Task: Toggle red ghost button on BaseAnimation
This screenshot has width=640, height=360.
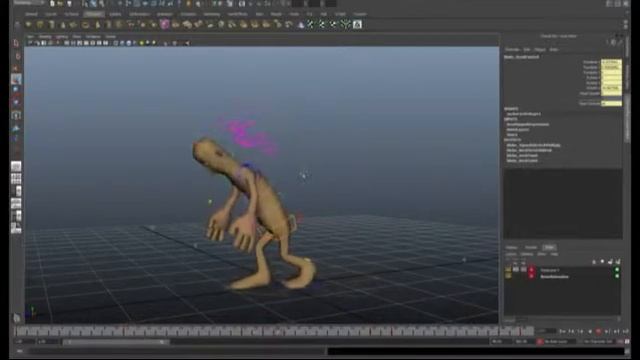Action: [531, 277]
